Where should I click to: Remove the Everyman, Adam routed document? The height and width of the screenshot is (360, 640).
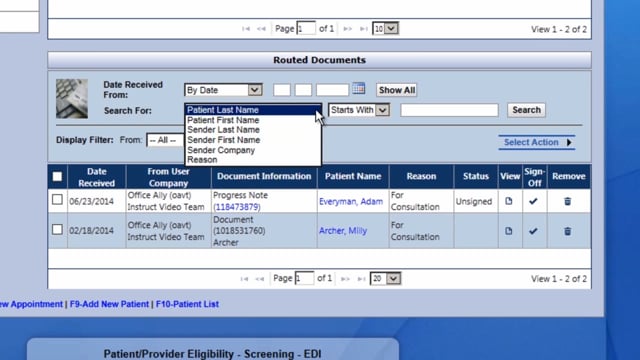[x=567, y=201]
